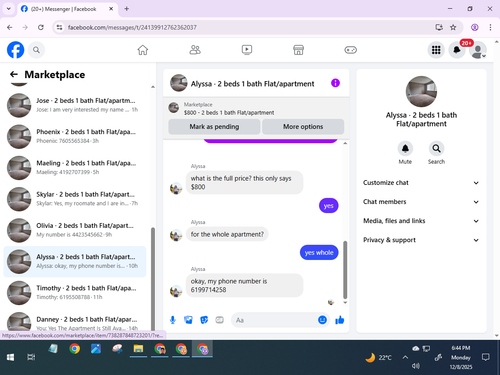
Task: Click More options button
Action: point(303,127)
